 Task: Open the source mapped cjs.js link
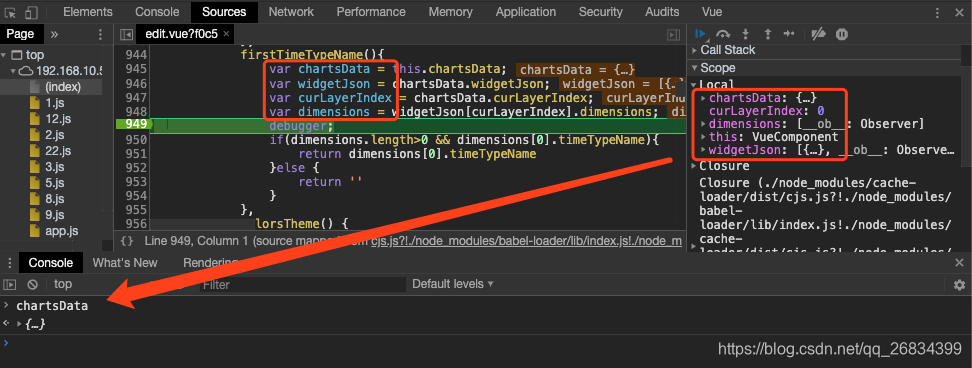click(x=526, y=240)
